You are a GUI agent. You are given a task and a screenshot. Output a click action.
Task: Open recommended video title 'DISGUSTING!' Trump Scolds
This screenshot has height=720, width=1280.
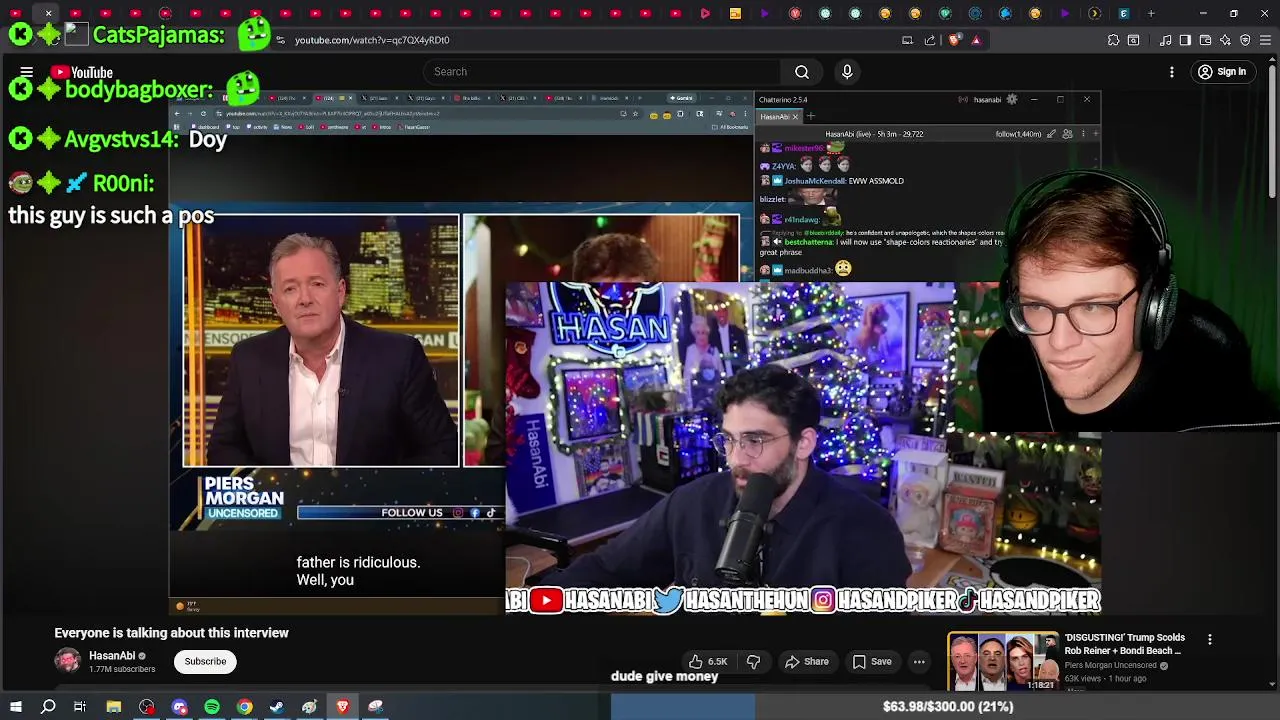1125,644
